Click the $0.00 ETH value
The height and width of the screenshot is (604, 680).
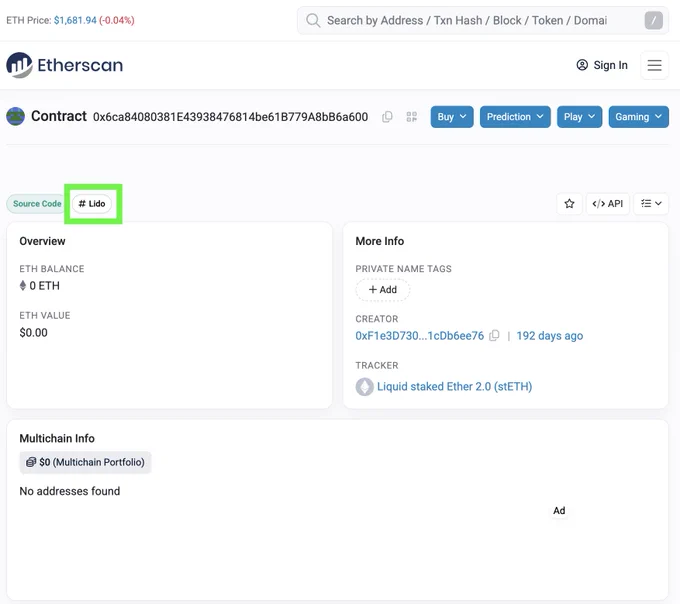[33, 333]
